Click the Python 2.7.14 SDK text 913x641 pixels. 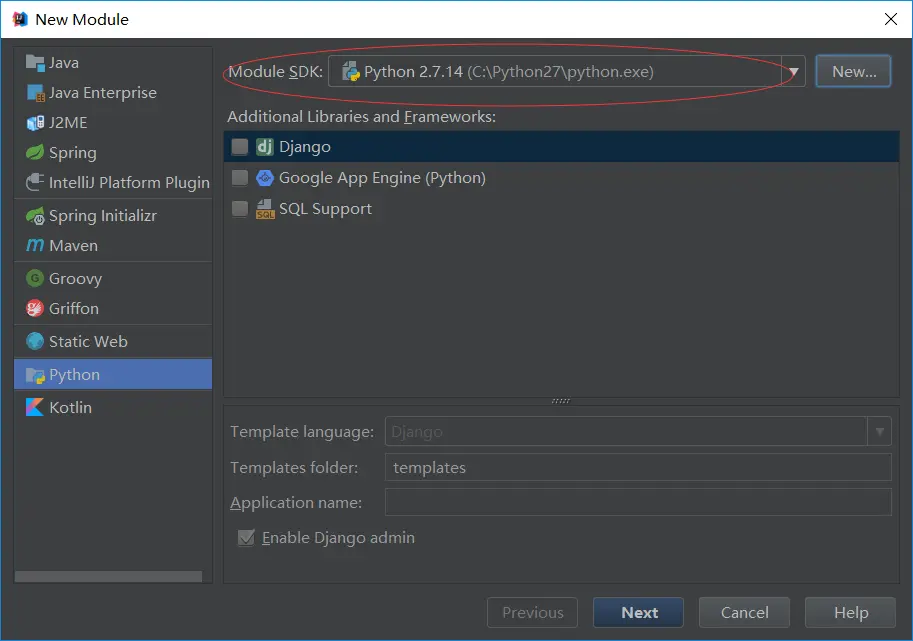(509, 72)
